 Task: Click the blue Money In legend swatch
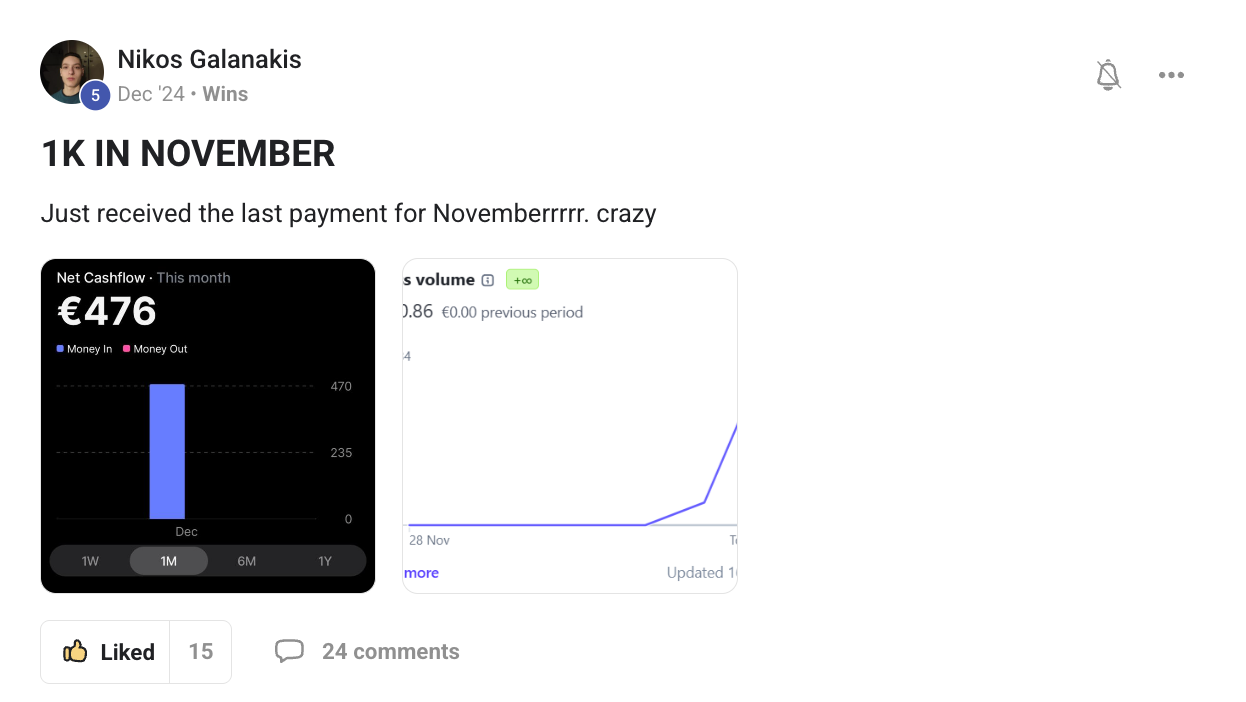pos(61,349)
